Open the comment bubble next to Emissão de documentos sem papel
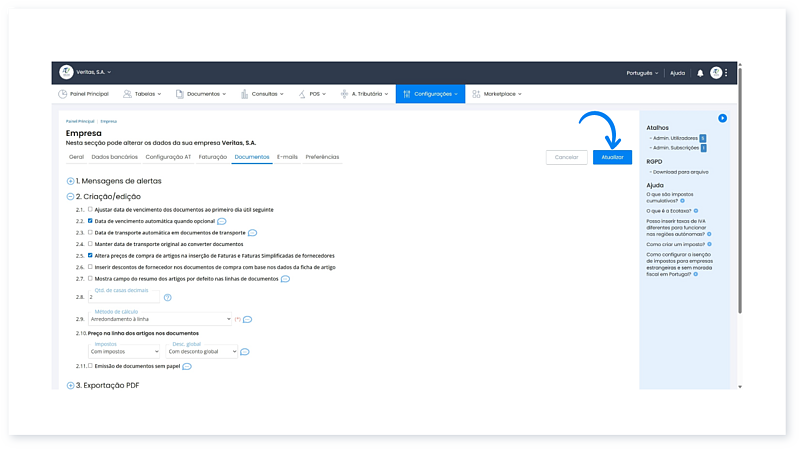This screenshot has height=449, width=800. pyautogui.click(x=187, y=367)
